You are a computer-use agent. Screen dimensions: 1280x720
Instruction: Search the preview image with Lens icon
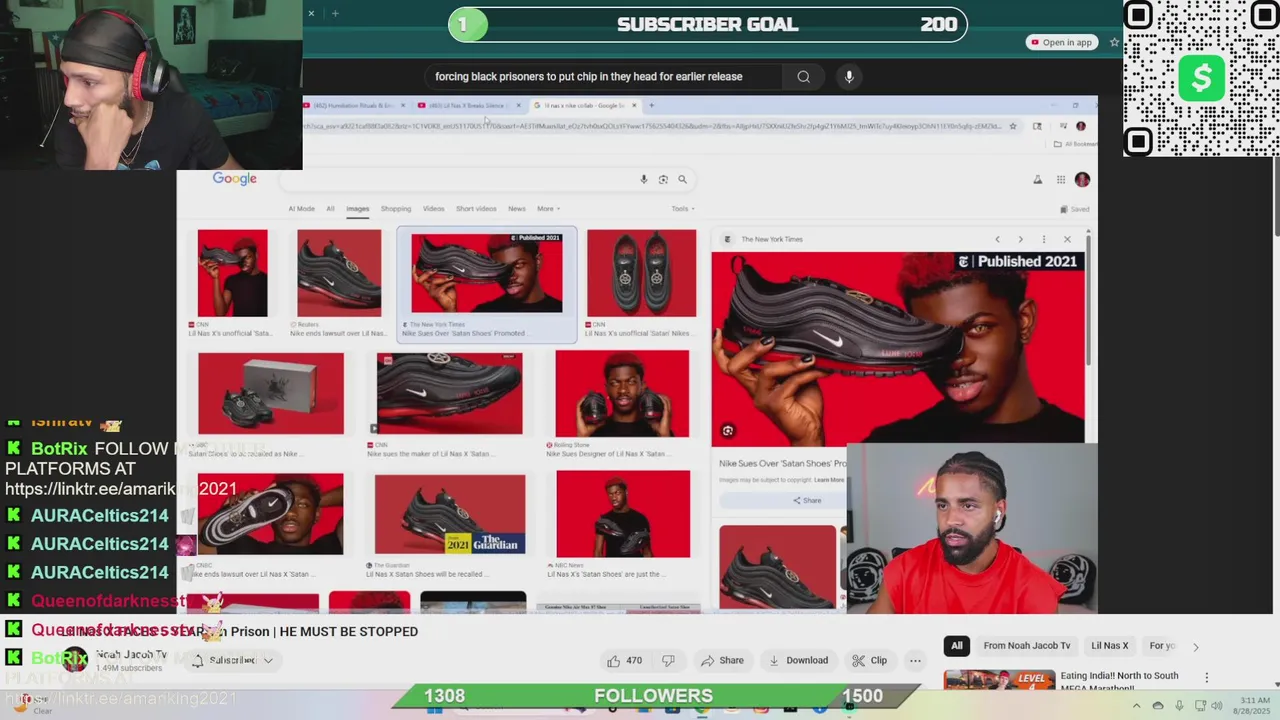point(728,430)
